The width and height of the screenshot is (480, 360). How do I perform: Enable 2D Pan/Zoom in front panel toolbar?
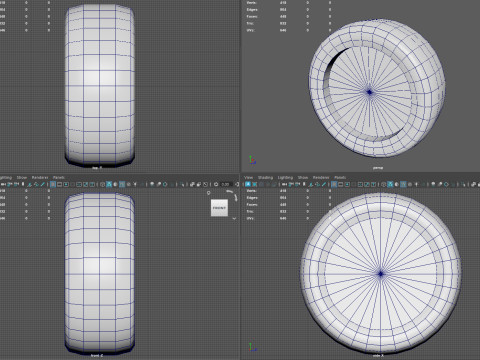36,184
